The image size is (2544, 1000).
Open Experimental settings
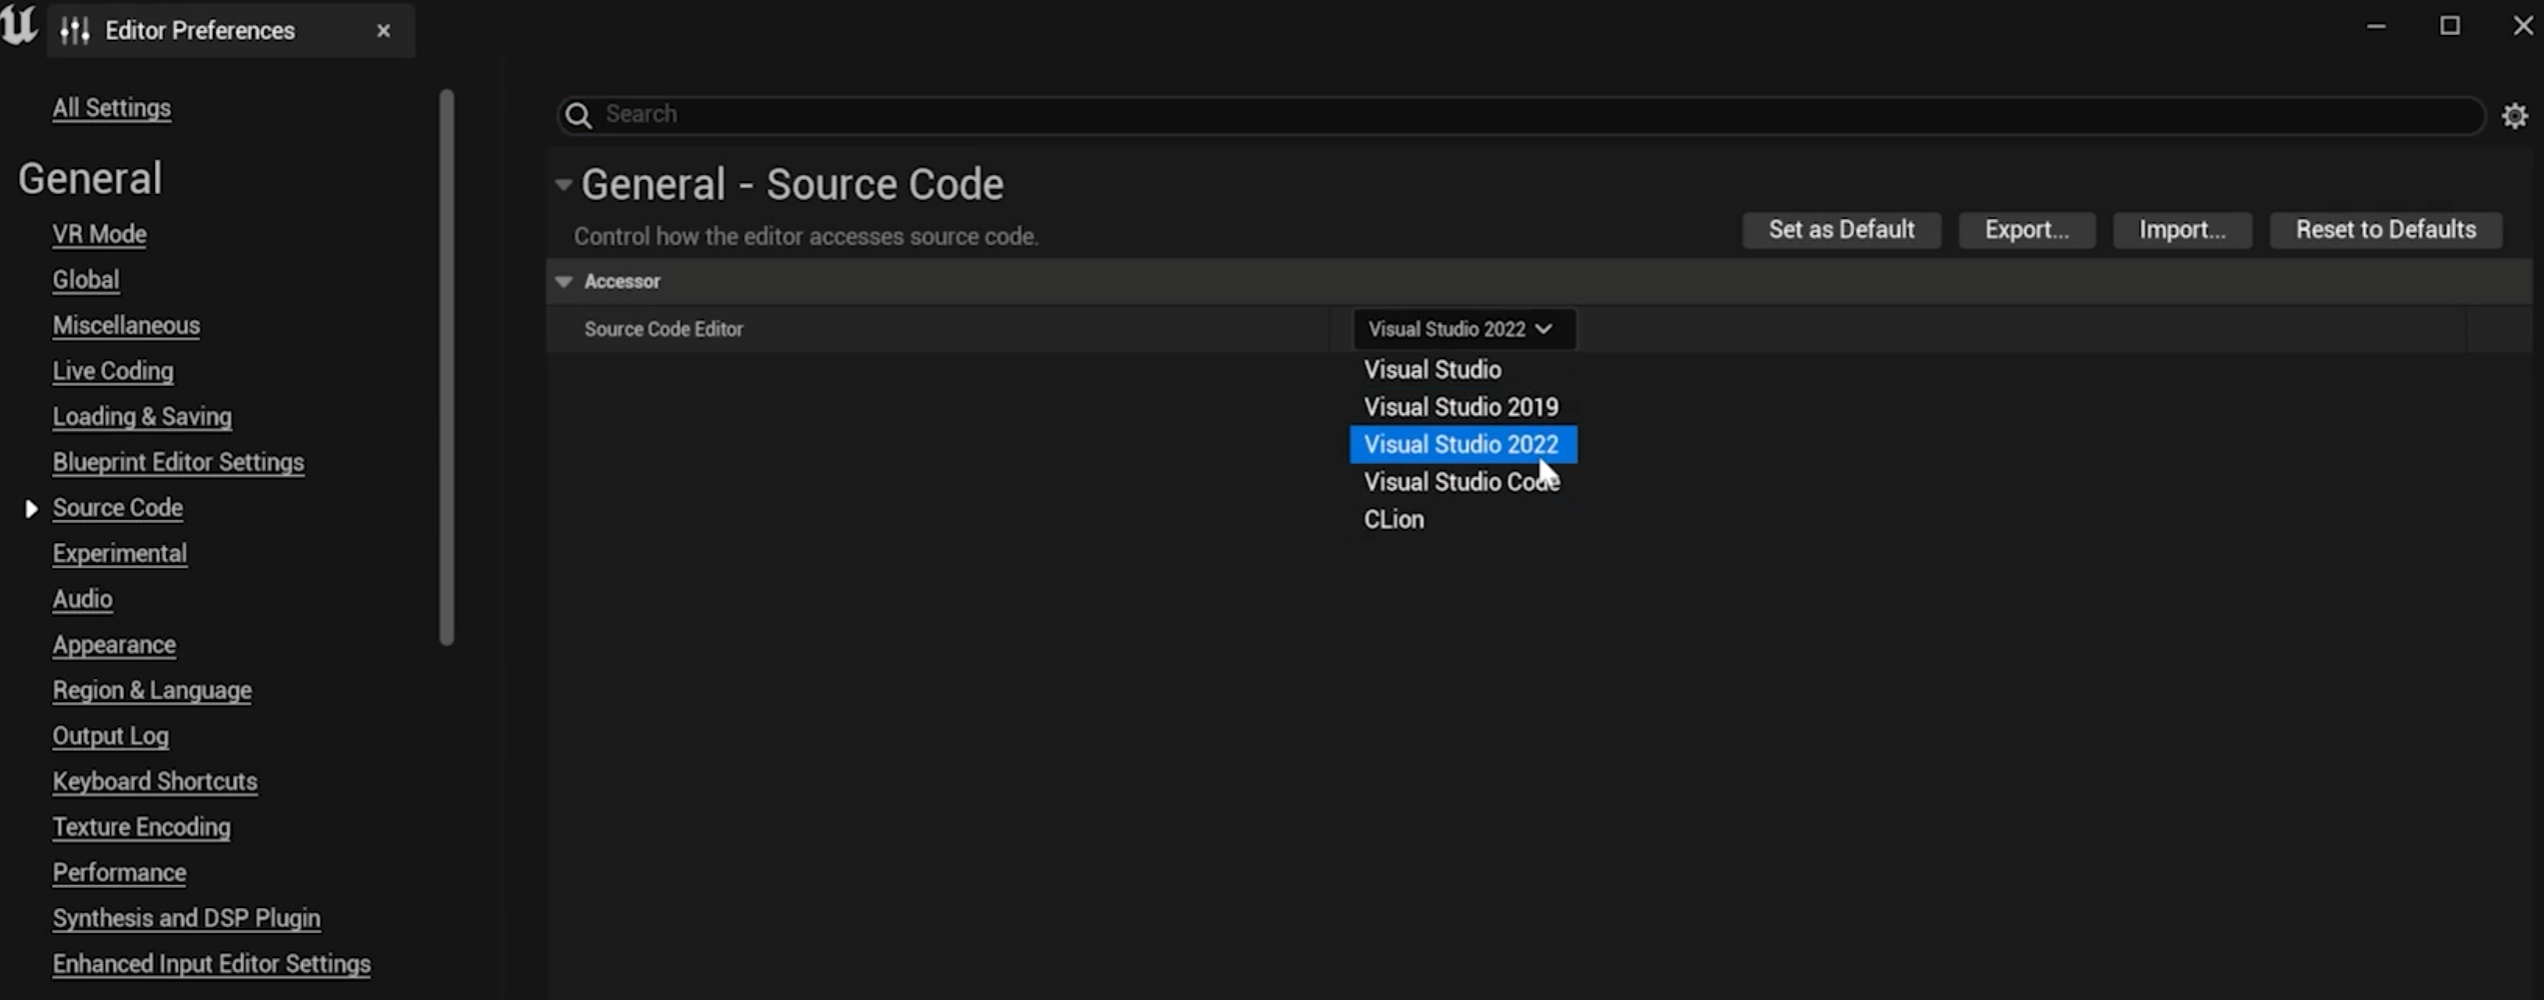click(x=120, y=554)
